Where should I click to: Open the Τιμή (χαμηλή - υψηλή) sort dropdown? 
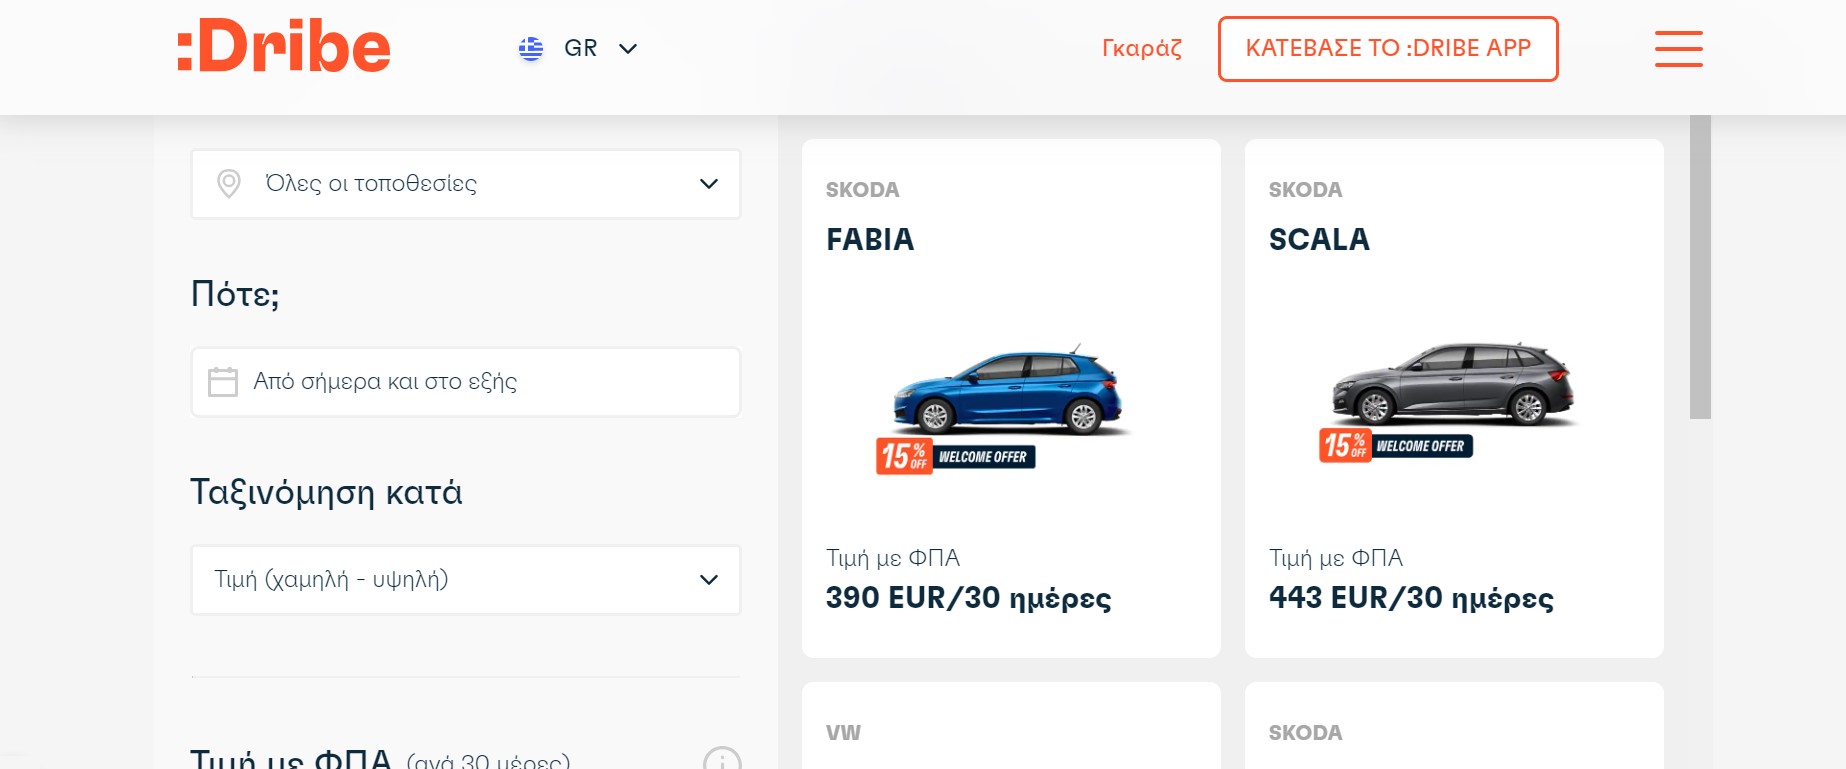pyautogui.click(x=466, y=580)
